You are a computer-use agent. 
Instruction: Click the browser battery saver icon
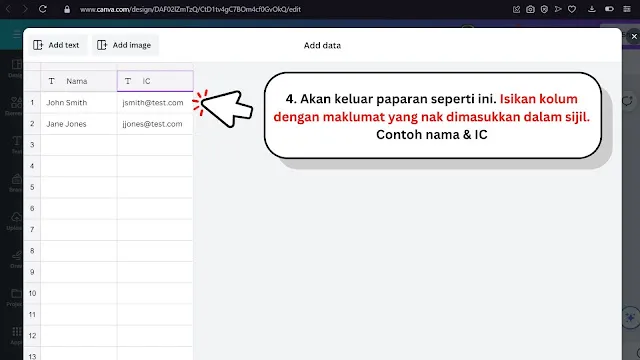click(x=609, y=9)
